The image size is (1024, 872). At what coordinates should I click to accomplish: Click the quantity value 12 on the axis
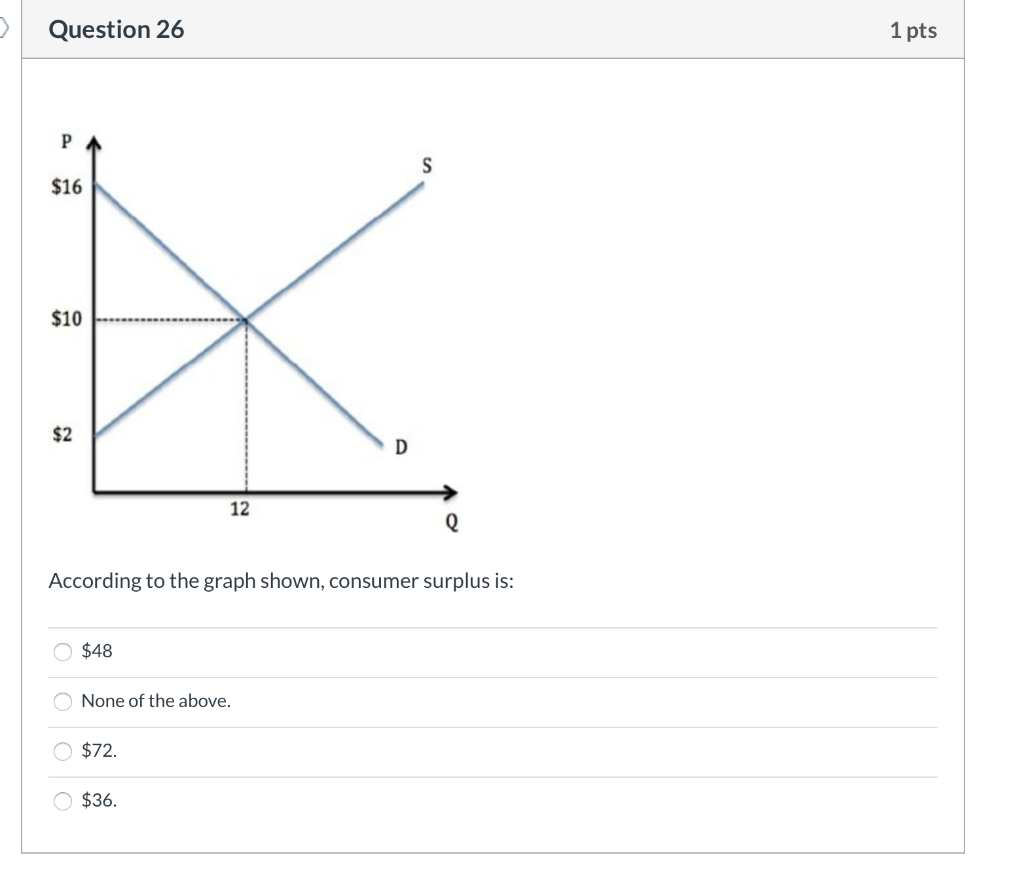pyautogui.click(x=240, y=508)
